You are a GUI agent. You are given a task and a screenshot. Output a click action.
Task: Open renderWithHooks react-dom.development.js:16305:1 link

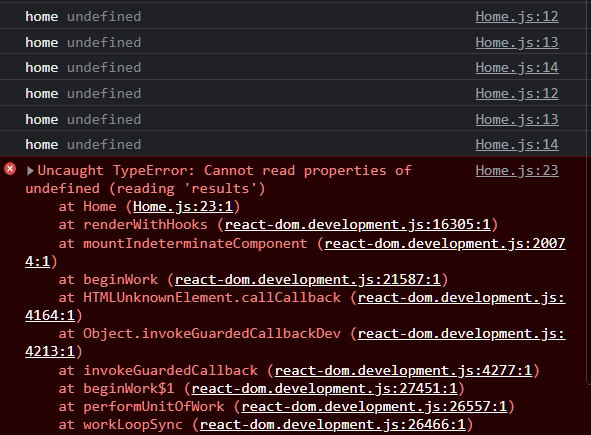click(357, 225)
